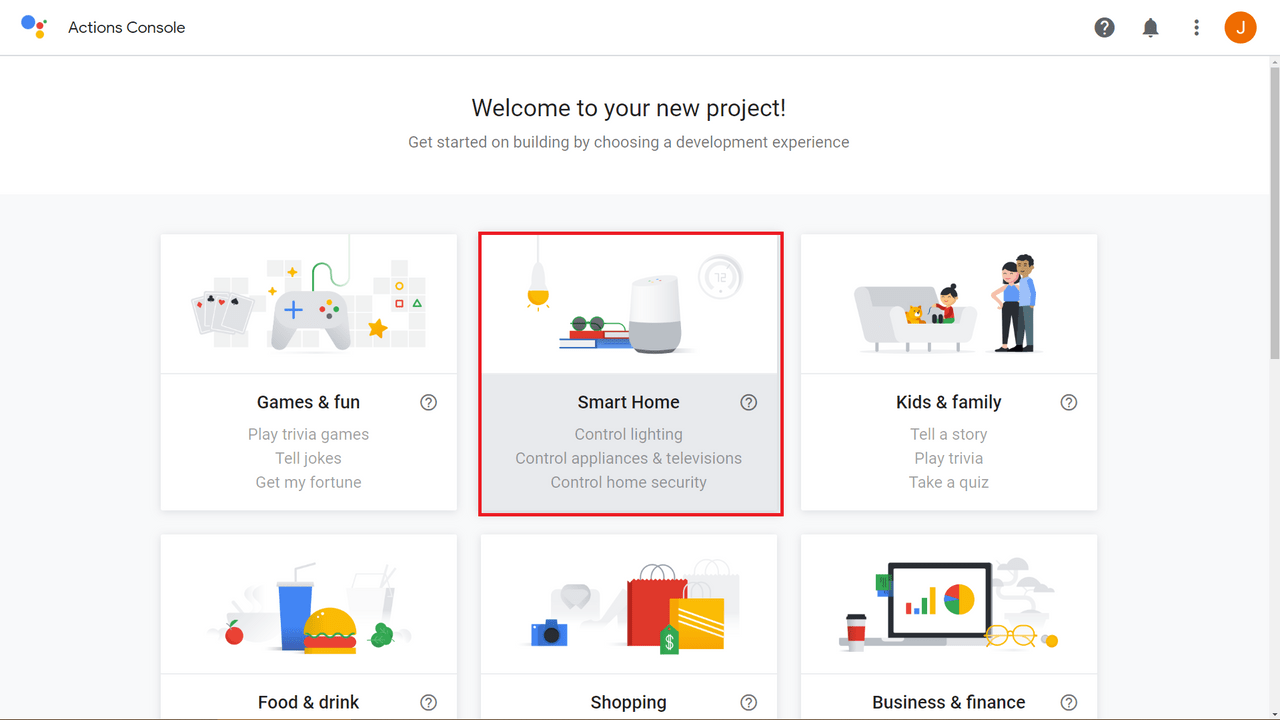
Task: Click 'Play trivia' under Kids & family
Action: point(949,458)
